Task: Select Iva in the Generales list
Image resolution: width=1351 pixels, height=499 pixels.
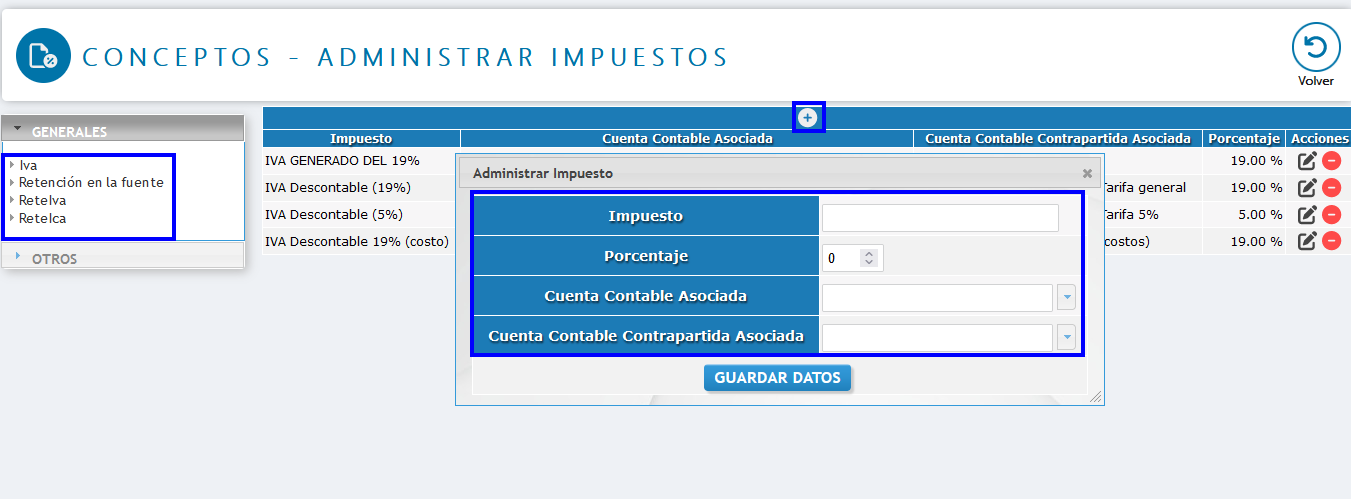Action: [28, 165]
